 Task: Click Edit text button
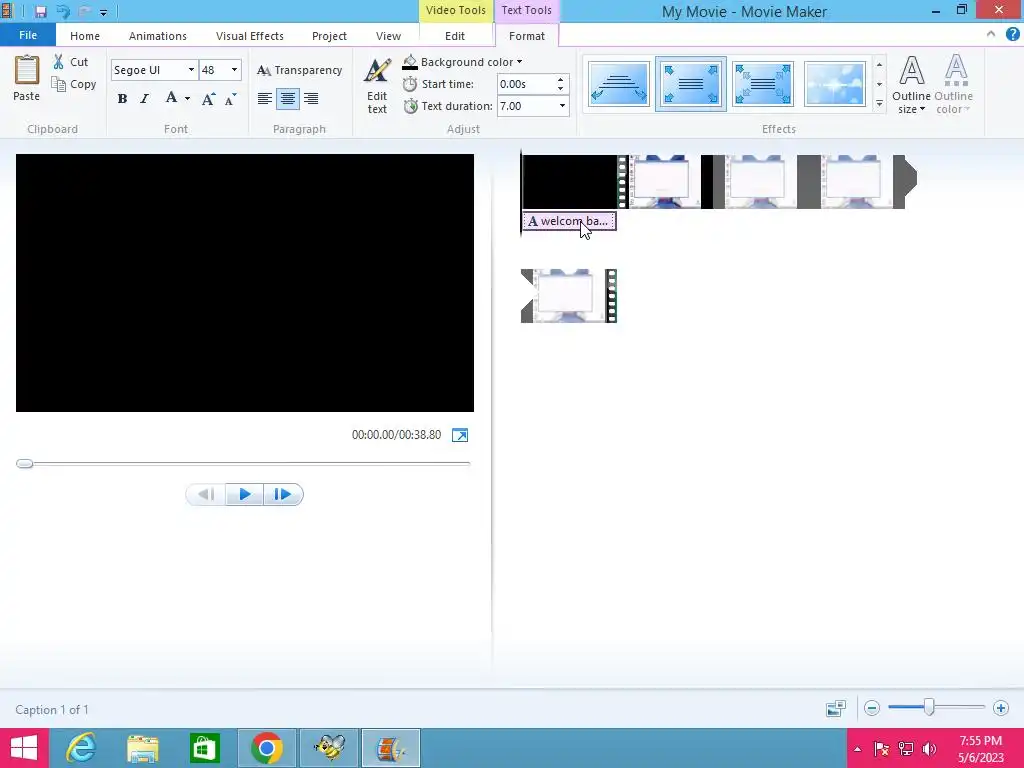pyautogui.click(x=377, y=86)
